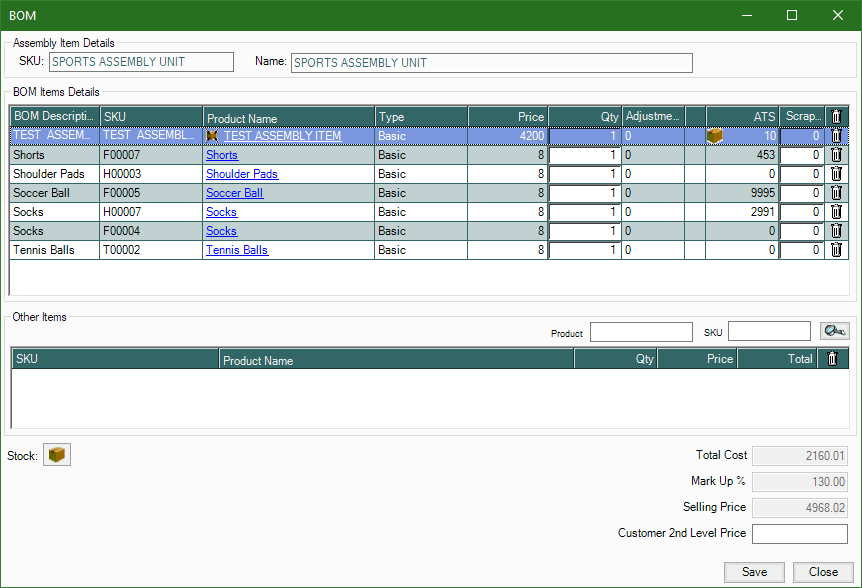
Task: Click the Qty field for the Shorts row
Action: tap(585, 155)
